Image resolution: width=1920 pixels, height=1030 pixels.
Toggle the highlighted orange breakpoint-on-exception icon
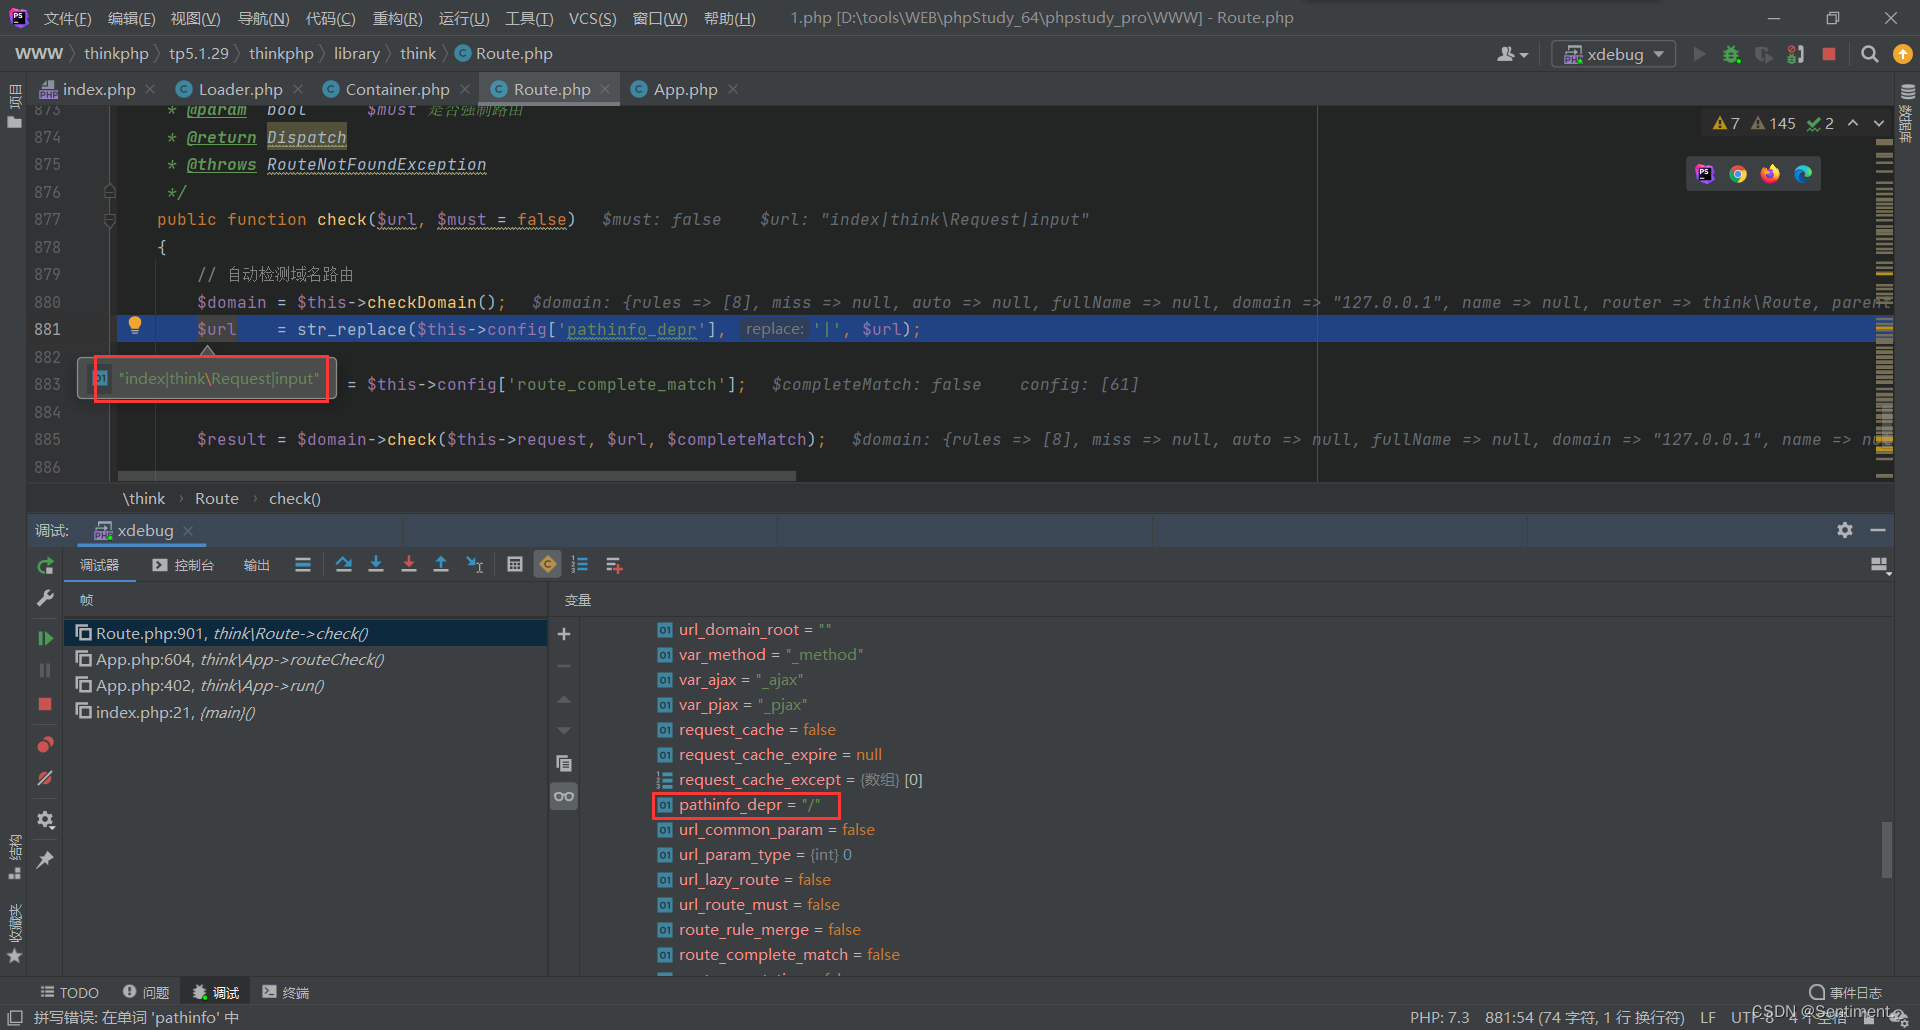[x=548, y=565]
